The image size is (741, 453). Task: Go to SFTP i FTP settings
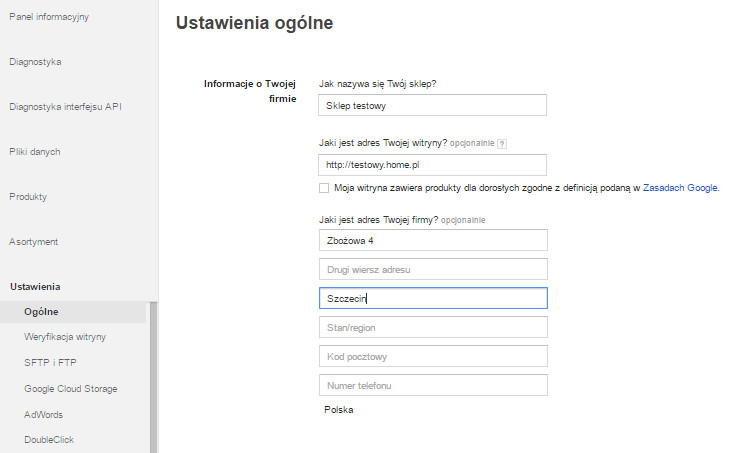(50, 363)
